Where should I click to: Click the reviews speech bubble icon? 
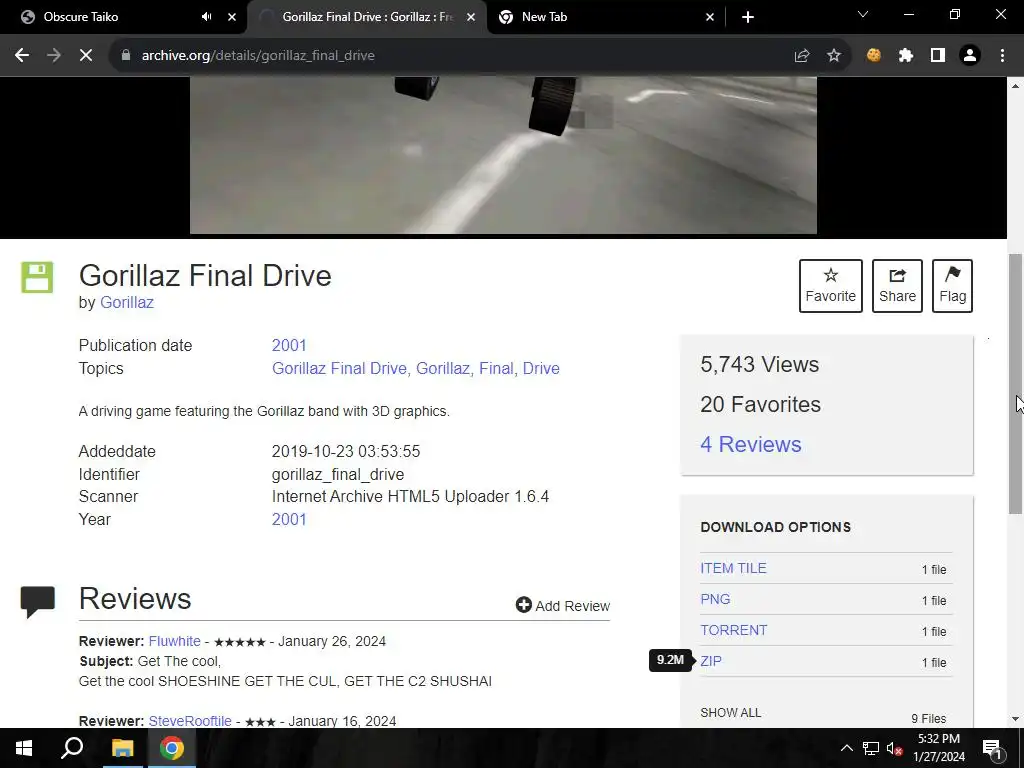click(x=38, y=601)
